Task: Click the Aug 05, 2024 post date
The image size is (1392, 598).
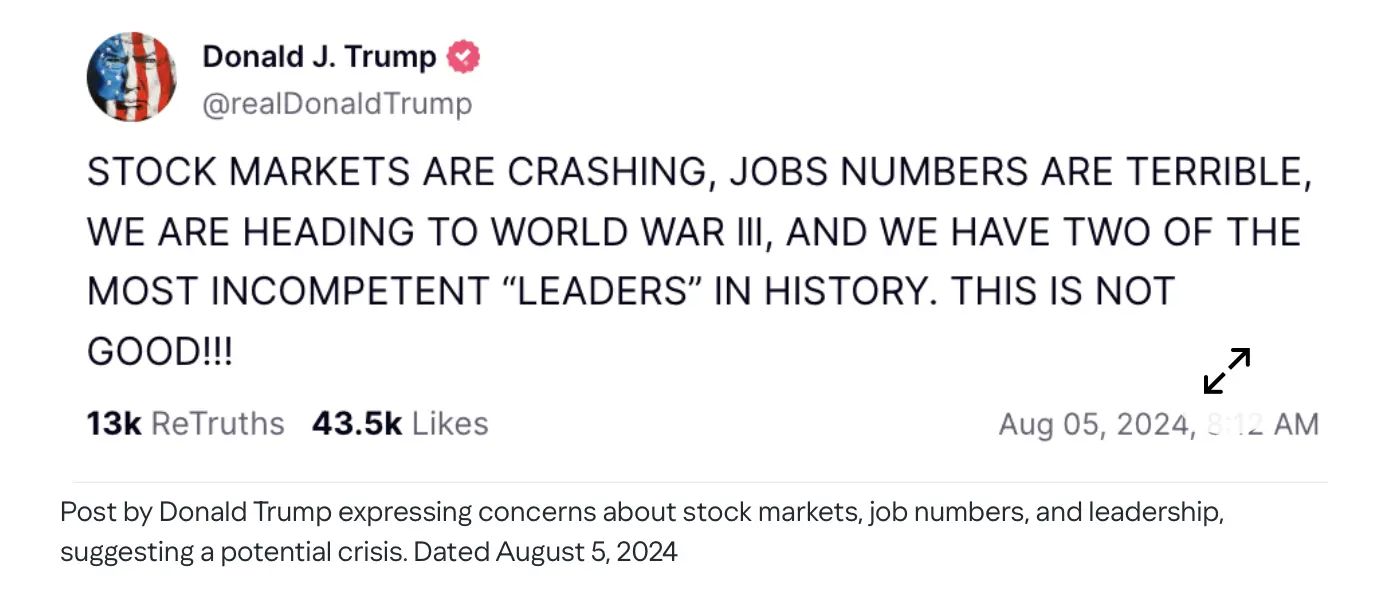Action: pyautogui.click(x=1095, y=425)
